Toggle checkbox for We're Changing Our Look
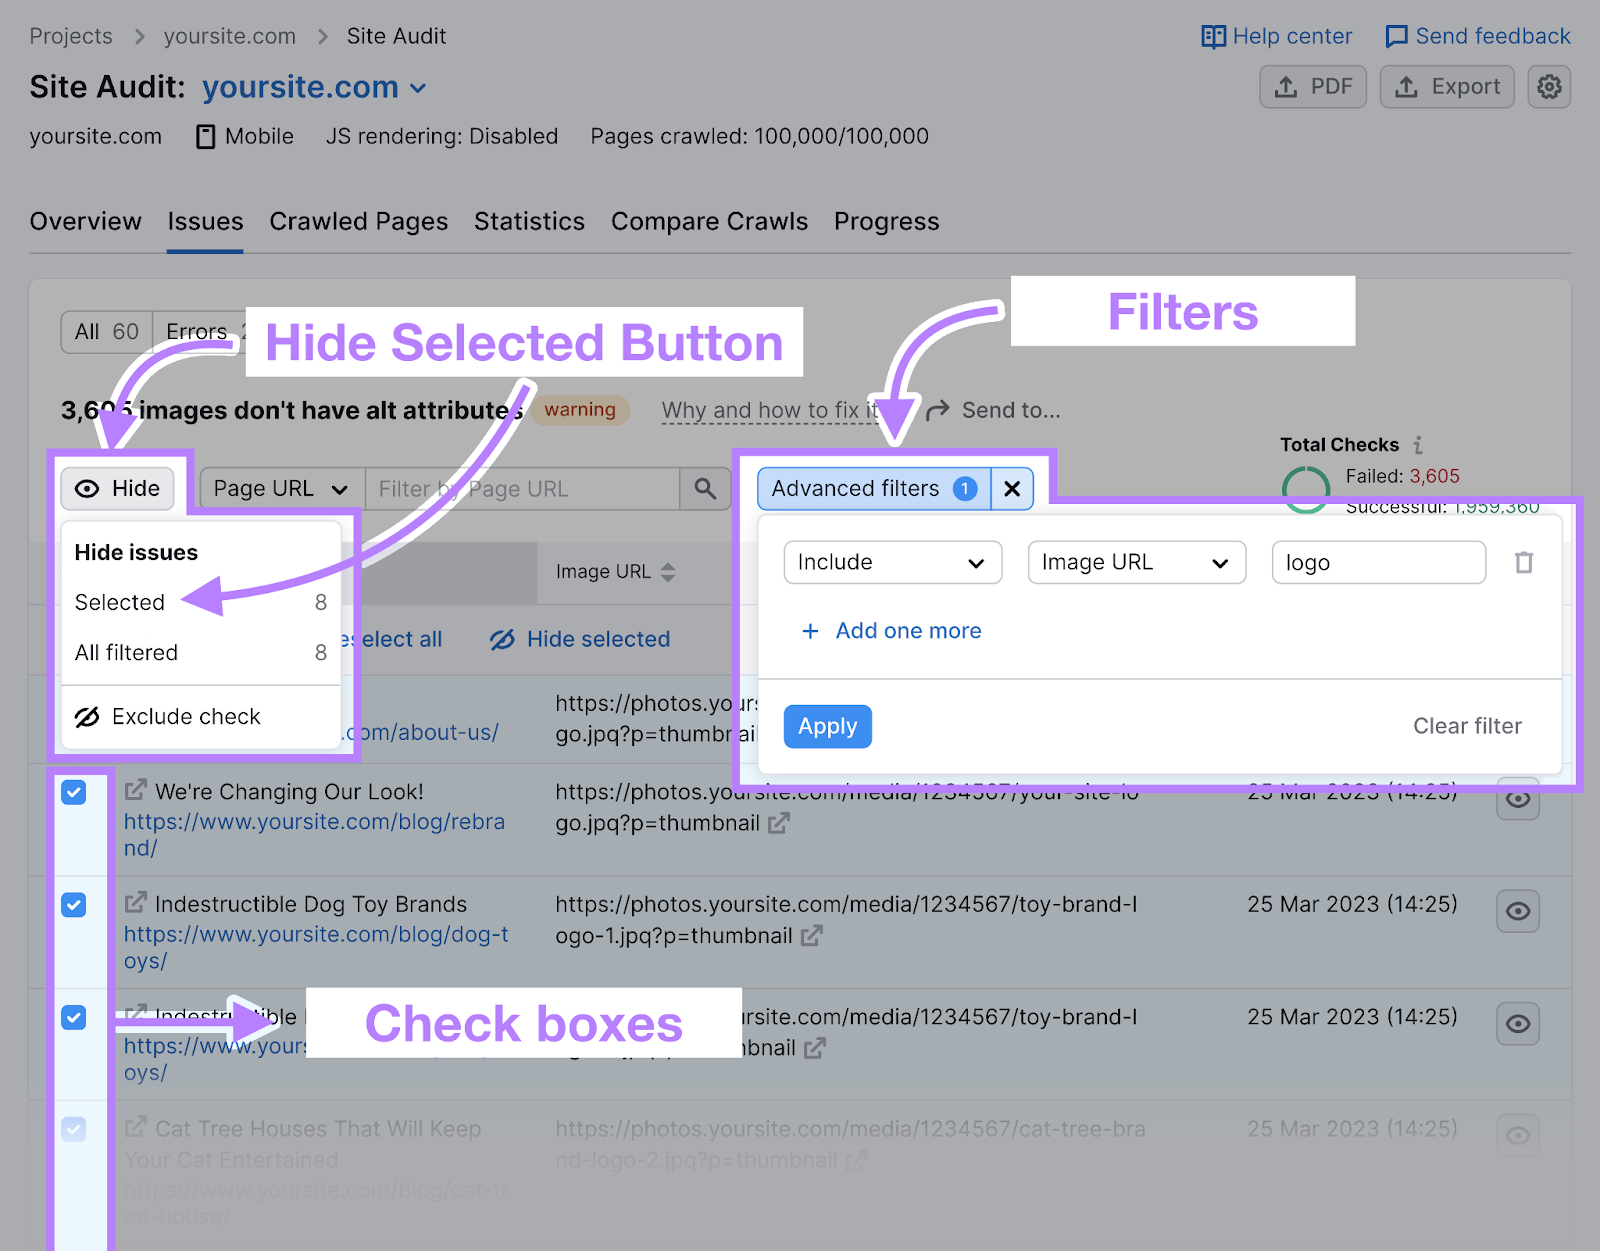1600x1251 pixels. pos(74,792)
